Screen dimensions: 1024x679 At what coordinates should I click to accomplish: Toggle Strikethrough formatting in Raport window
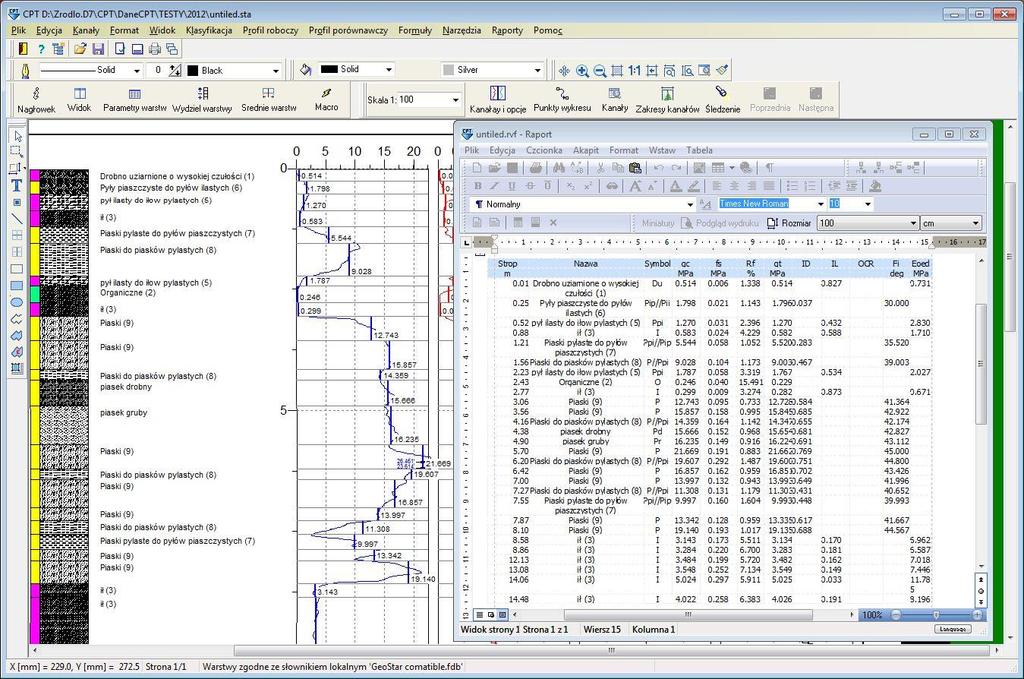[530, 186]
